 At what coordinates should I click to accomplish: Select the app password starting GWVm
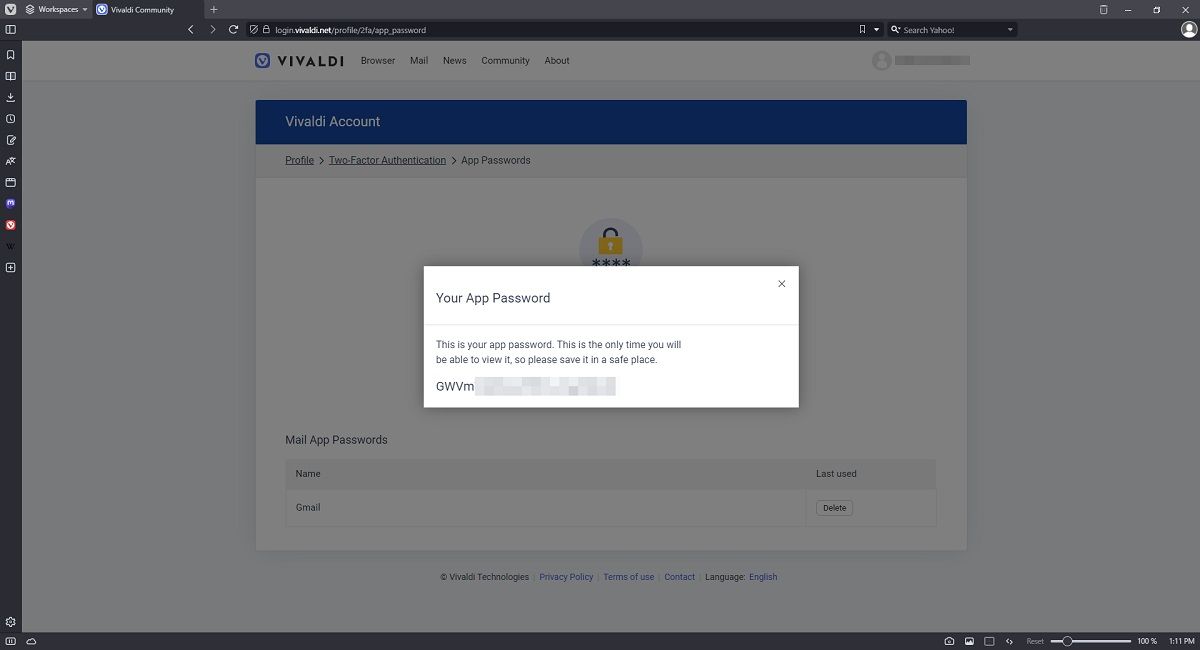[x=525, y=386]
